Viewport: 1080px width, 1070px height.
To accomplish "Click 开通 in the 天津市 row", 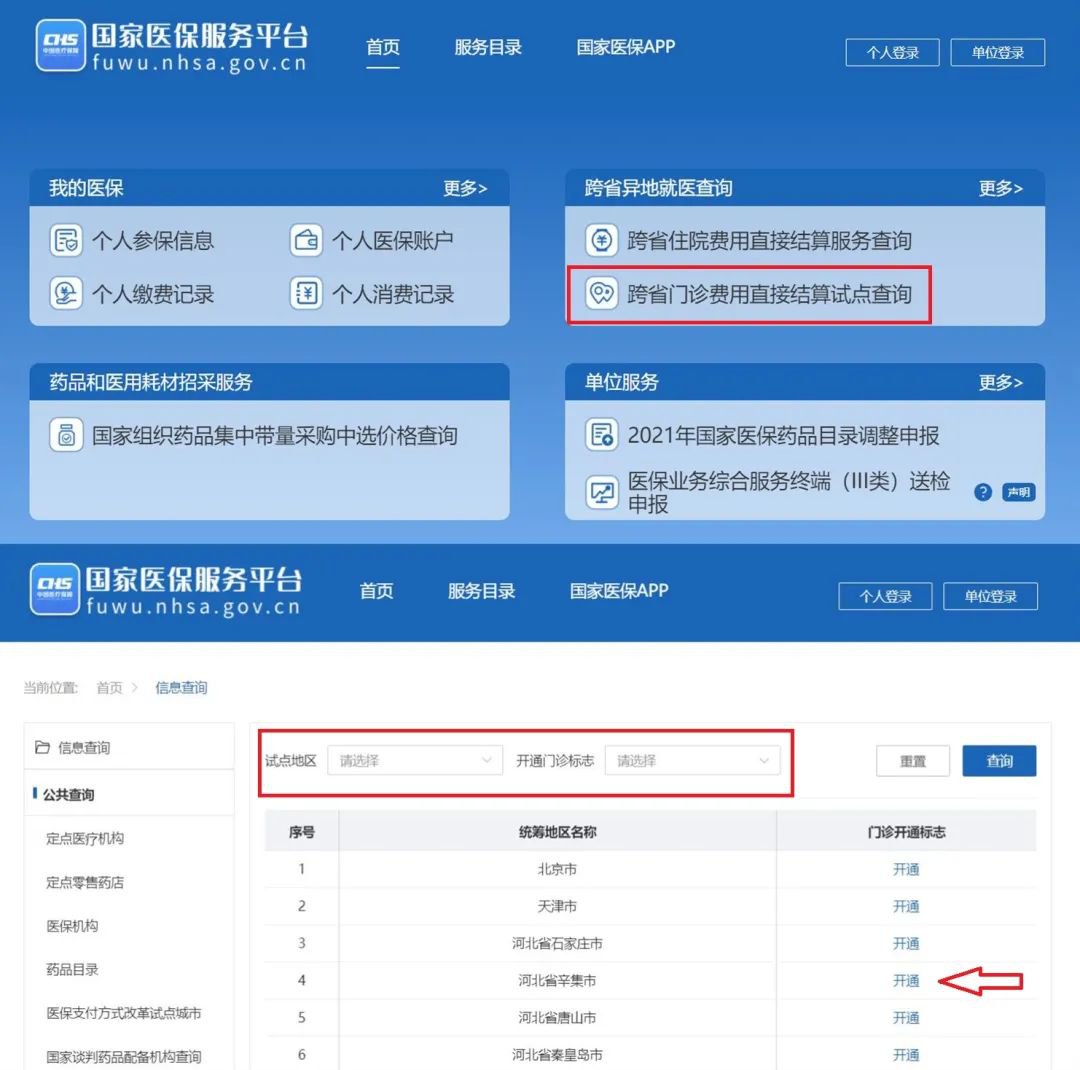I will click(906, 907).
